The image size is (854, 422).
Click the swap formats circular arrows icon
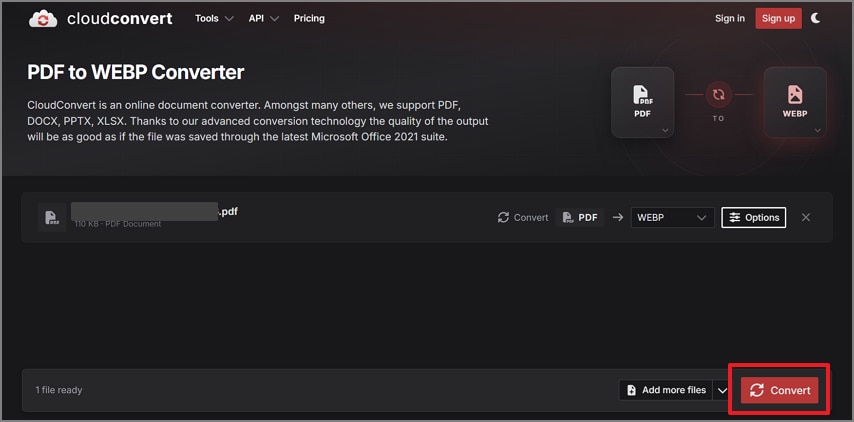click(718, 95)
